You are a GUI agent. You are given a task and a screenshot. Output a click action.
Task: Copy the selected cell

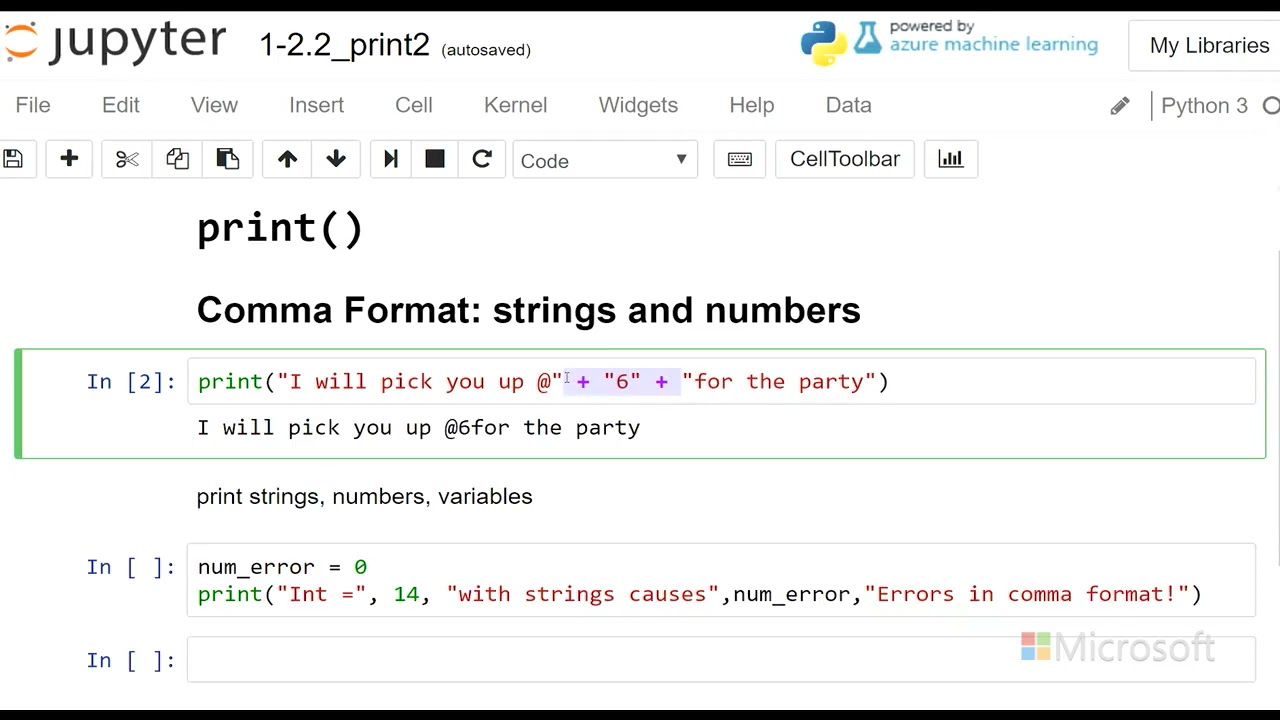point(177,159)
